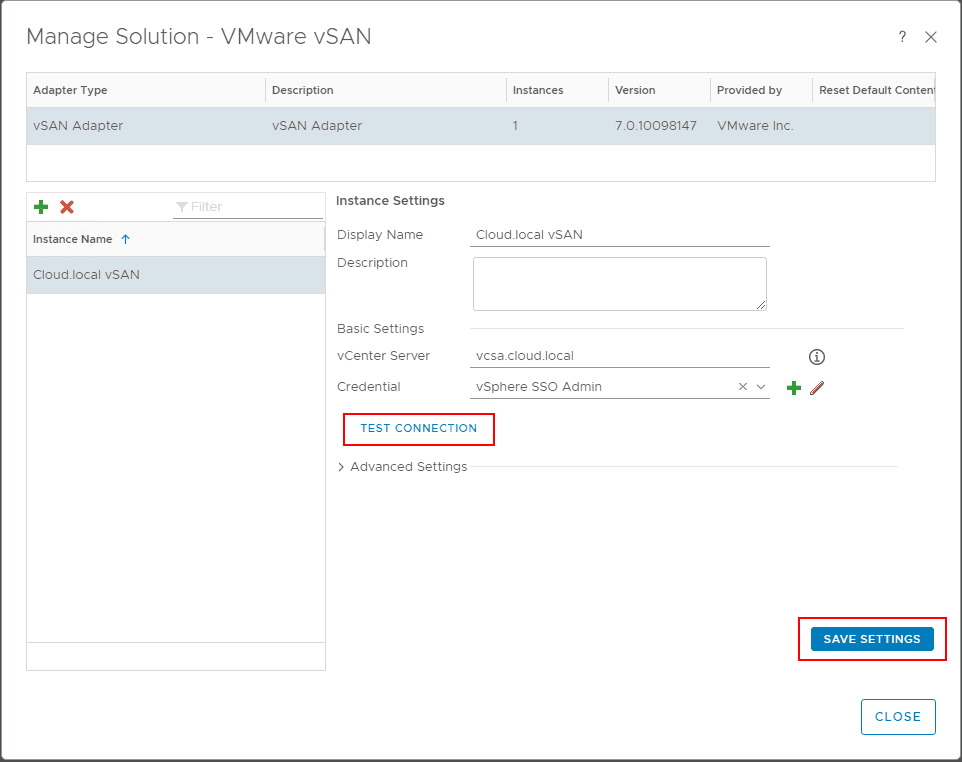The width and height of the screenshot is (962, 762).
Task: Grab the Description textarea resize handle
Action: click(761, 305)
